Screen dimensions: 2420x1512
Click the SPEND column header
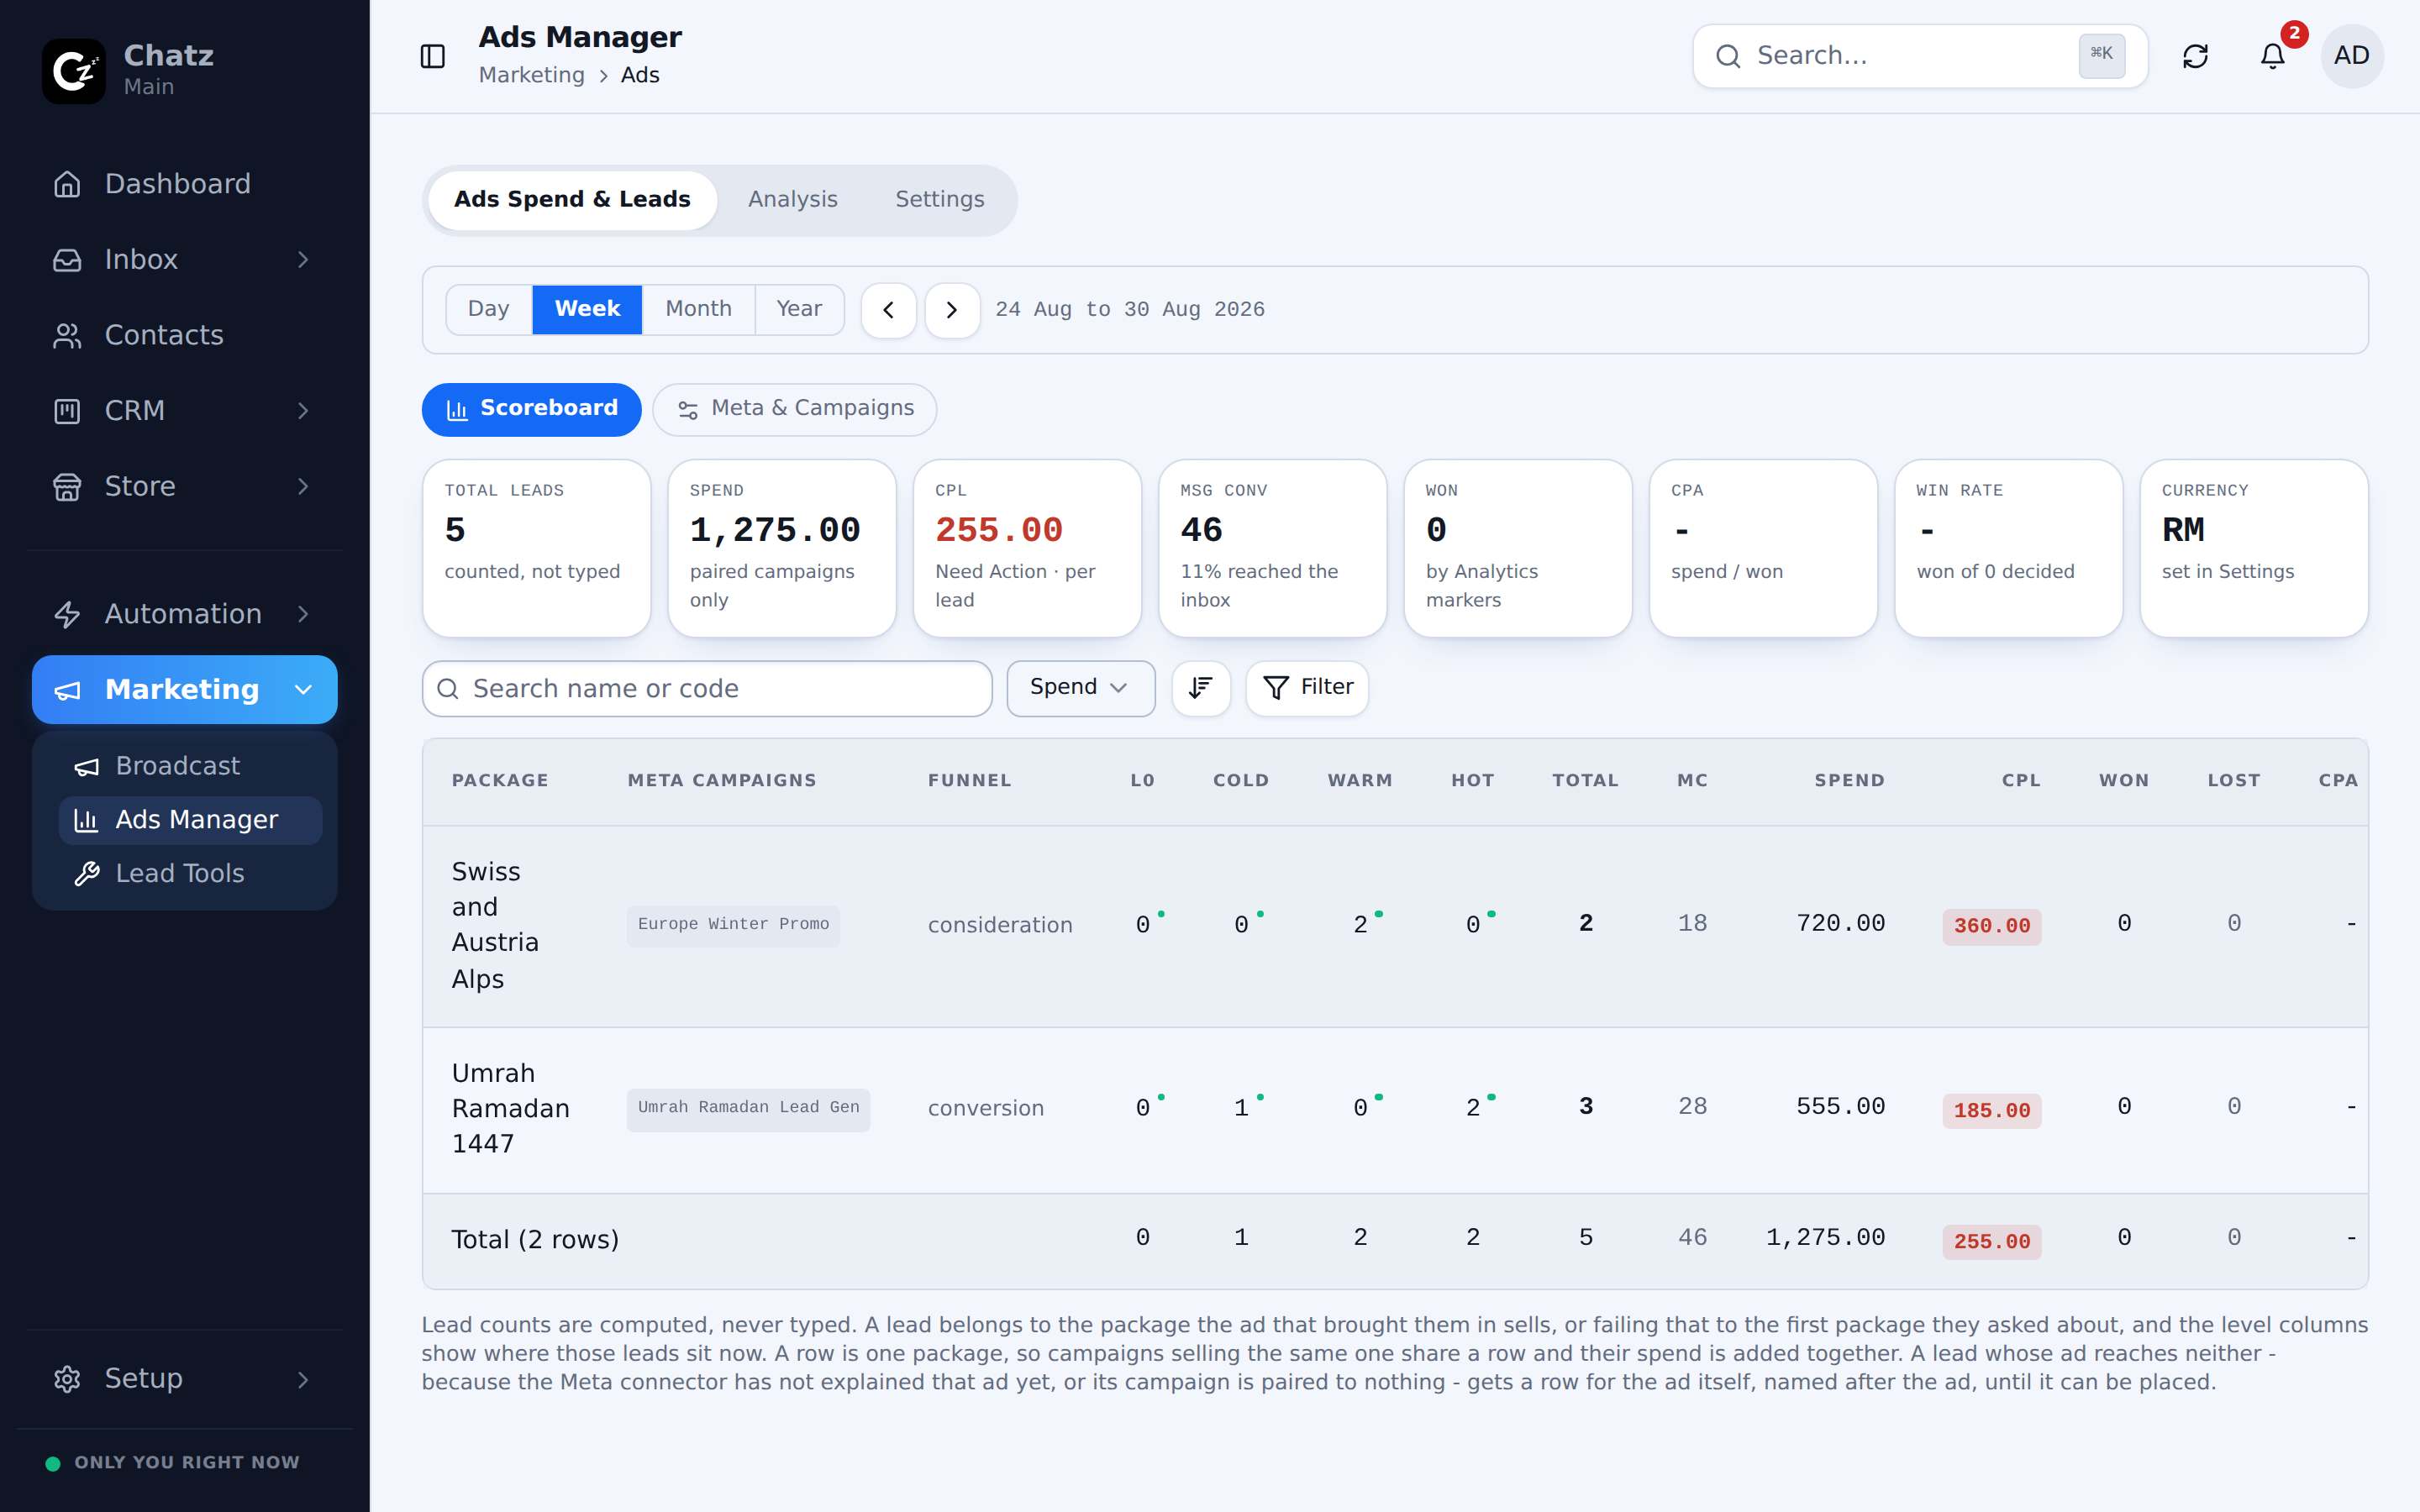click(x=1850, y=781)
